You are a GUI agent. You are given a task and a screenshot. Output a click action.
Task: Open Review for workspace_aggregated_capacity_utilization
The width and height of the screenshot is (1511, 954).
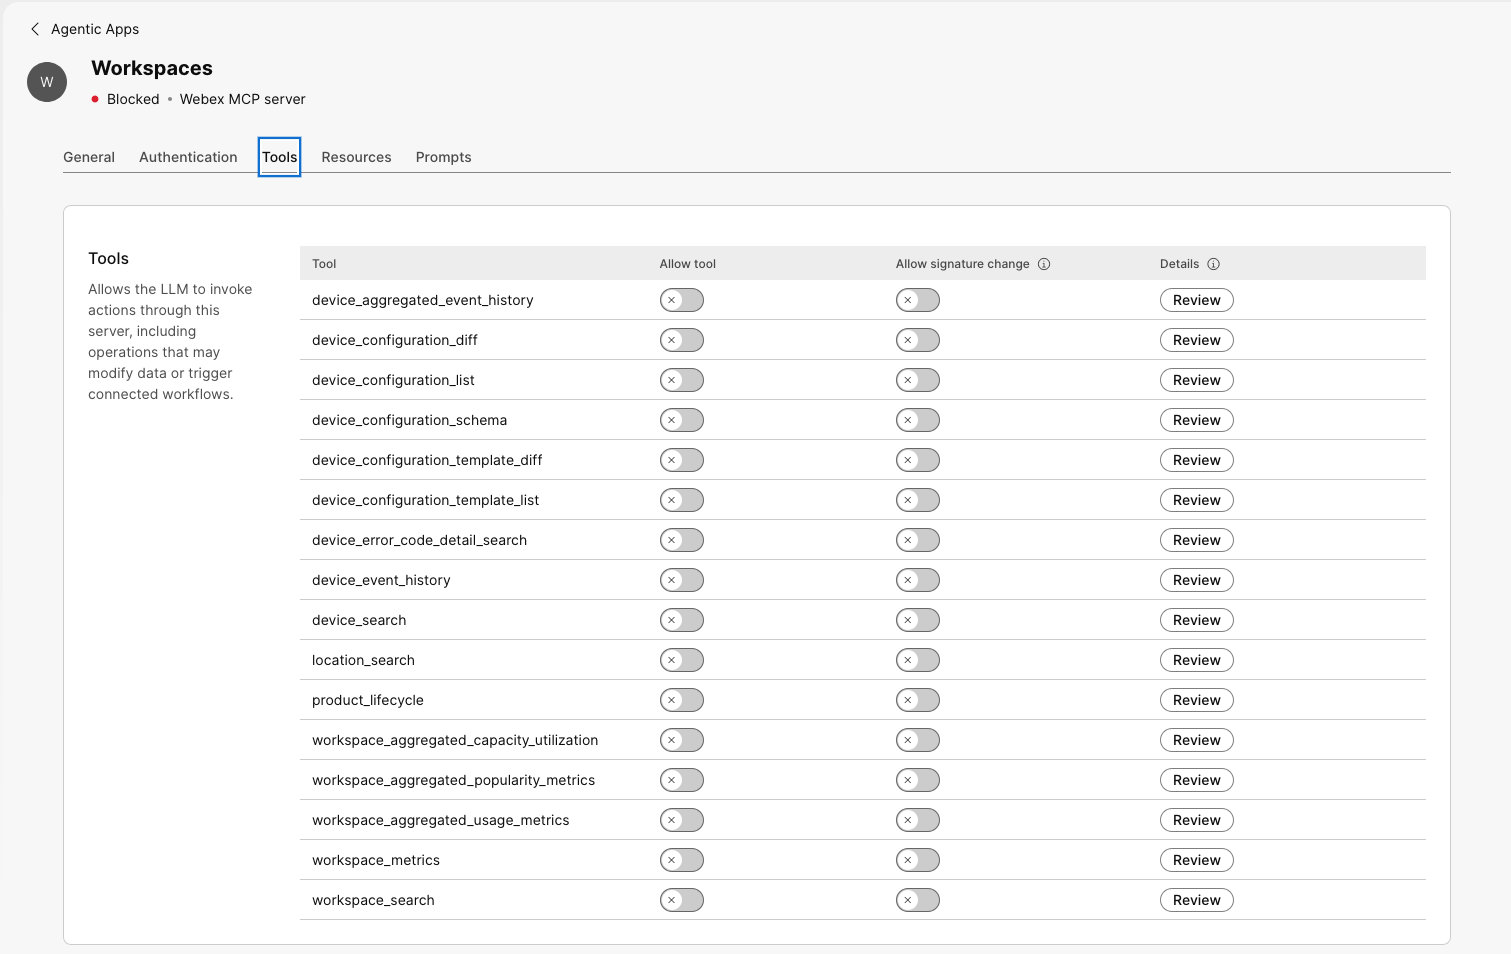pyautogui.click(x=1197, y=740)
